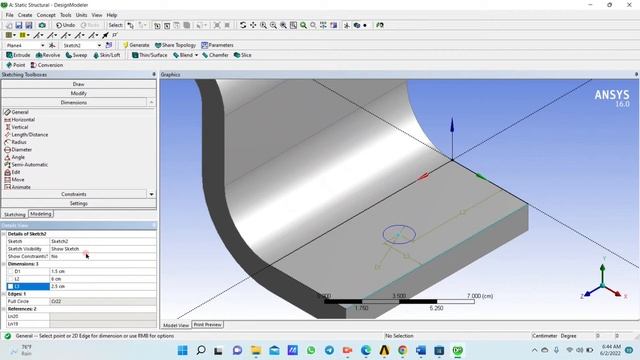This screenshot has height=360, width=640.
Task: Click the Extrude tool
Action: (18, 55)
